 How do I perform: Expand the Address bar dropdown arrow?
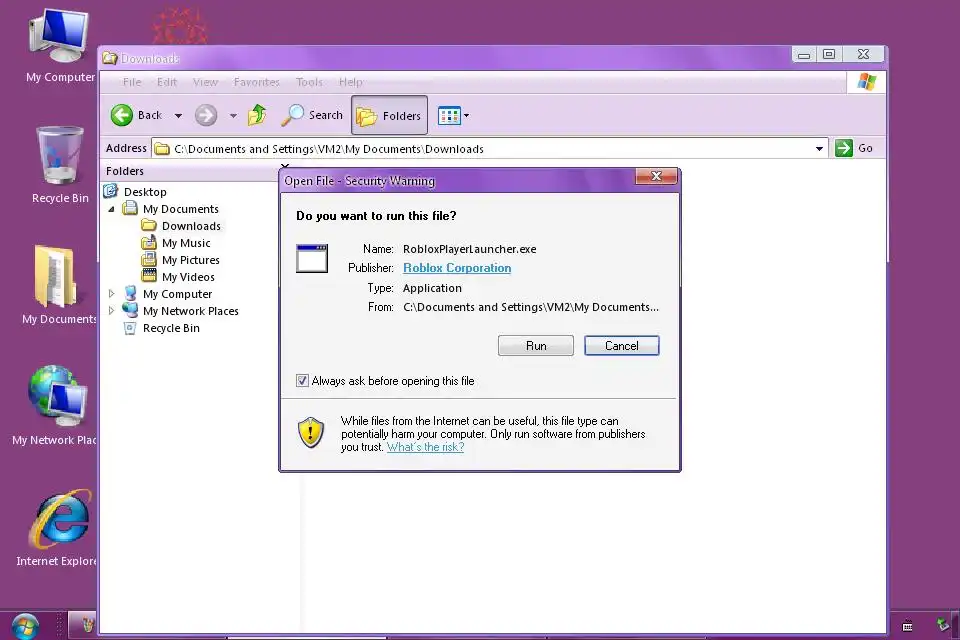(819, 148)
